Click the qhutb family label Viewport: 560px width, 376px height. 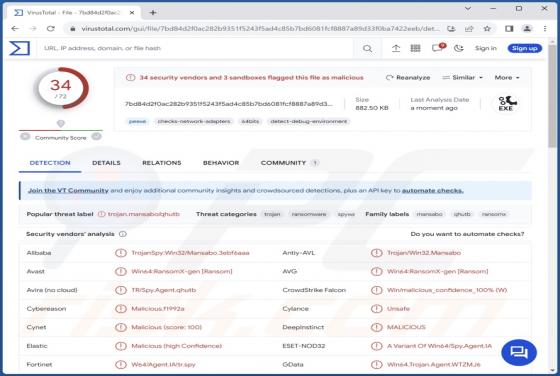462,214
